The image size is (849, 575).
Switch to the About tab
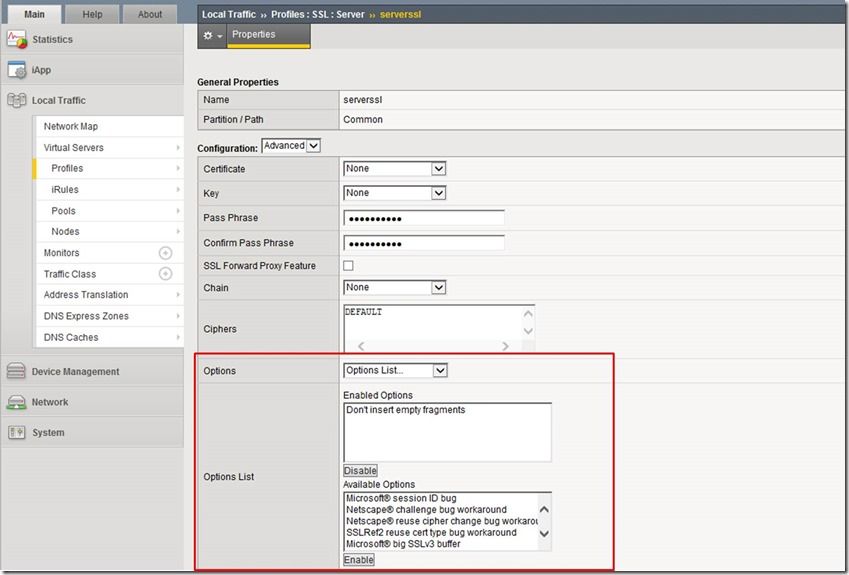pos(150,14)
